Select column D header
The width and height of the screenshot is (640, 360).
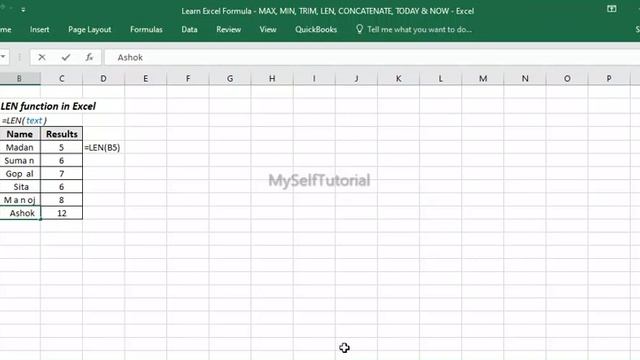pyautogui.click(x=104, y=78)
